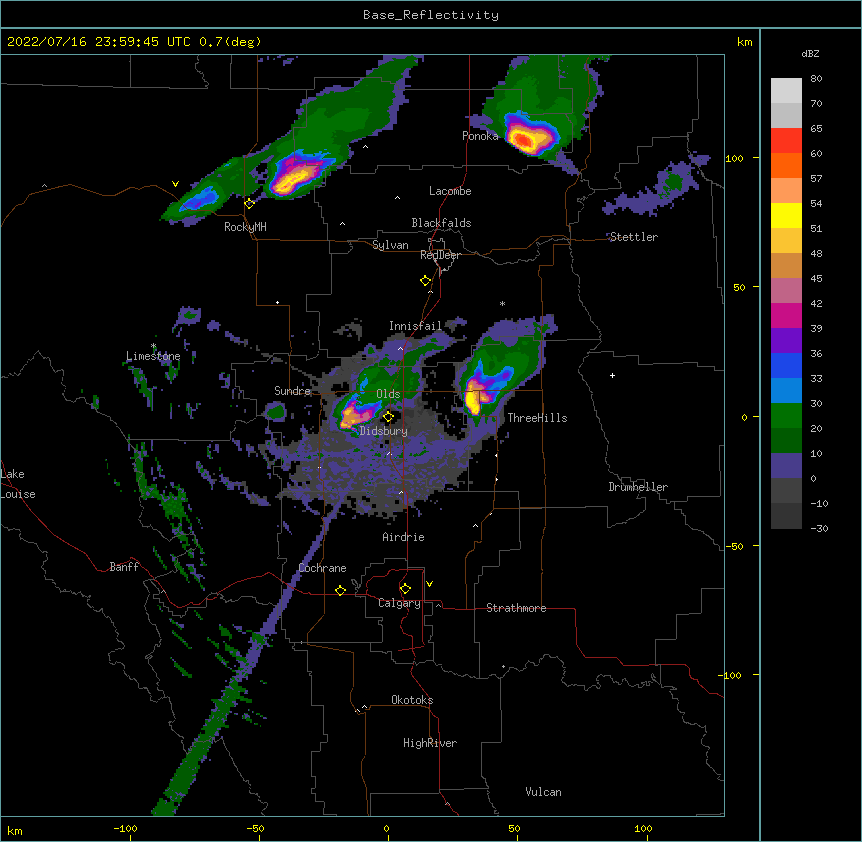Viewport: 862px width, 842px height.
Task: Click the Airdrie label
Action: pos(404,537)
